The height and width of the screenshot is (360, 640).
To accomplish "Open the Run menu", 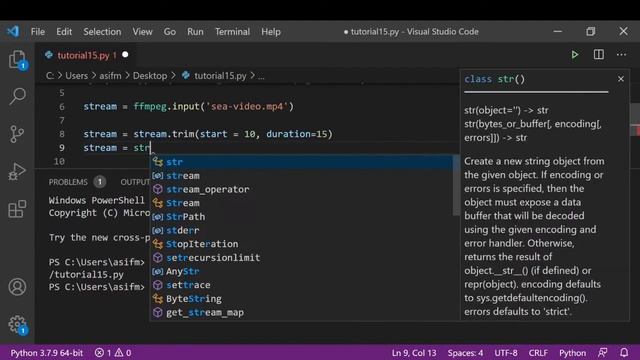I will (x=195, y=32).
